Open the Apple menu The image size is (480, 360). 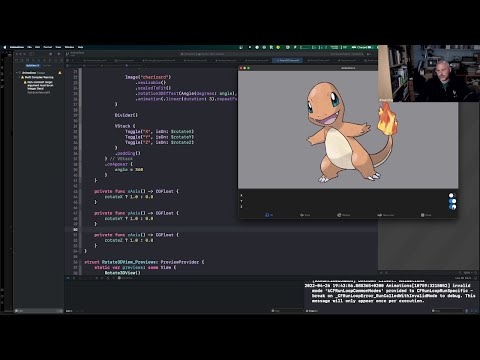pyautogui.click(x=5, y=47)
